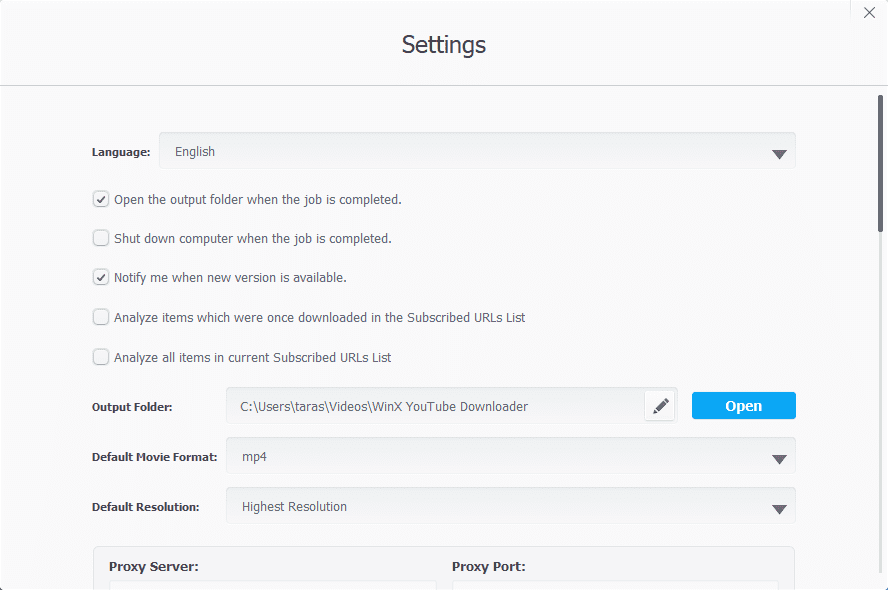The height and width of the screenshot is (590, 888).
Task: Click the Default Movie Format arrow icon
Action: [779, 459]
